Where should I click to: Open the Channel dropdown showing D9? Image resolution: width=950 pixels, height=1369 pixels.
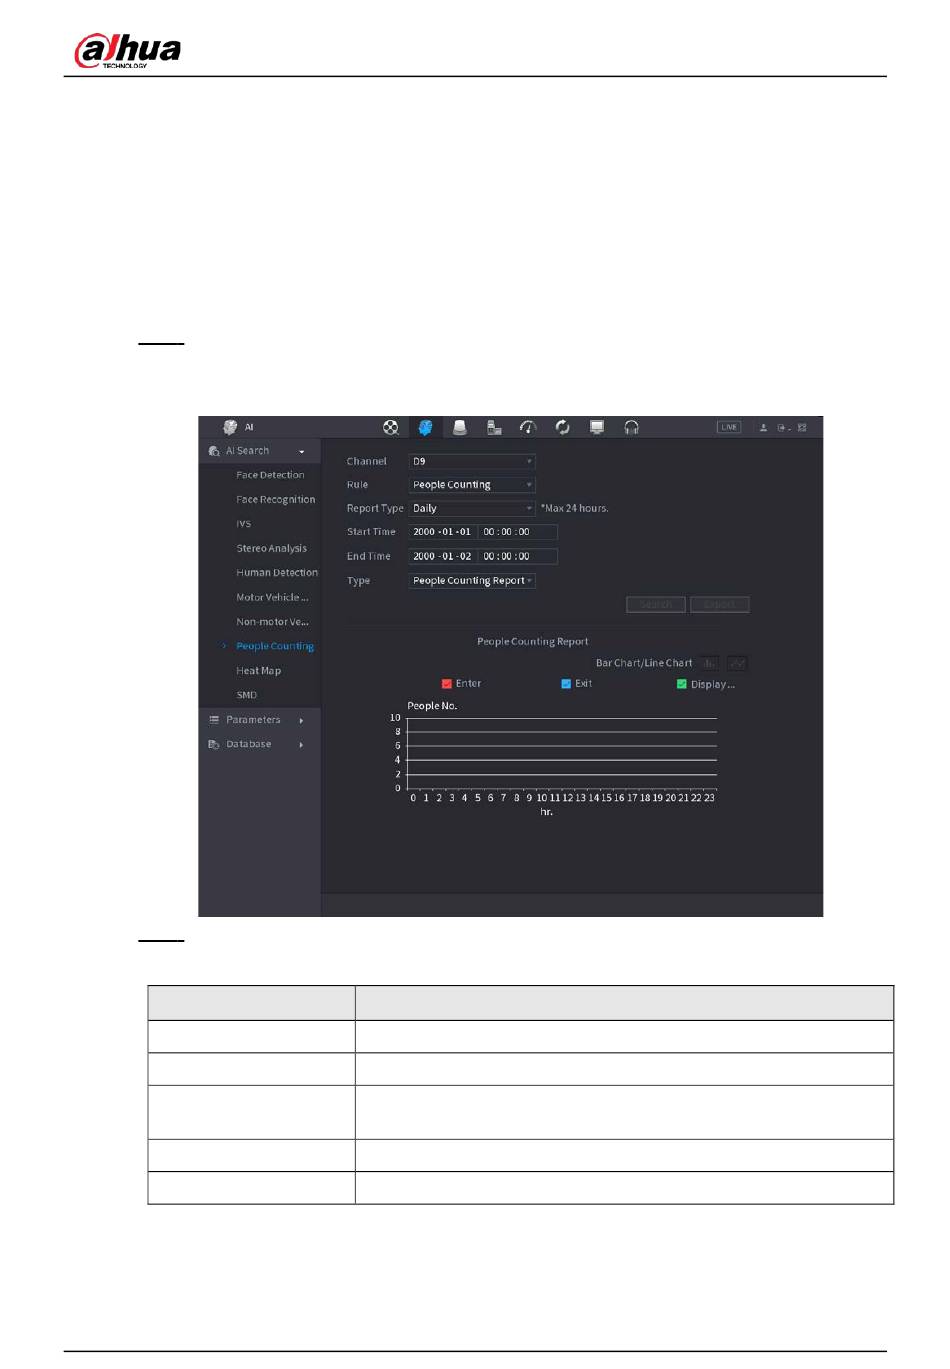pos(472,462)
